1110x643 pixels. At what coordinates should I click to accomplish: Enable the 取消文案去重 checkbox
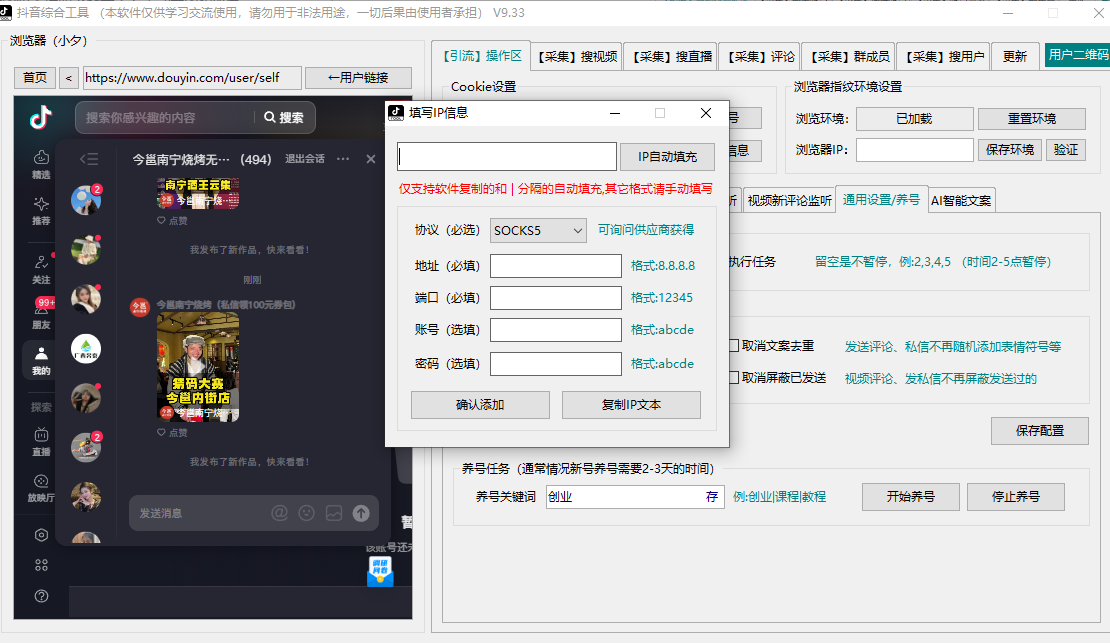click(734, 346)
